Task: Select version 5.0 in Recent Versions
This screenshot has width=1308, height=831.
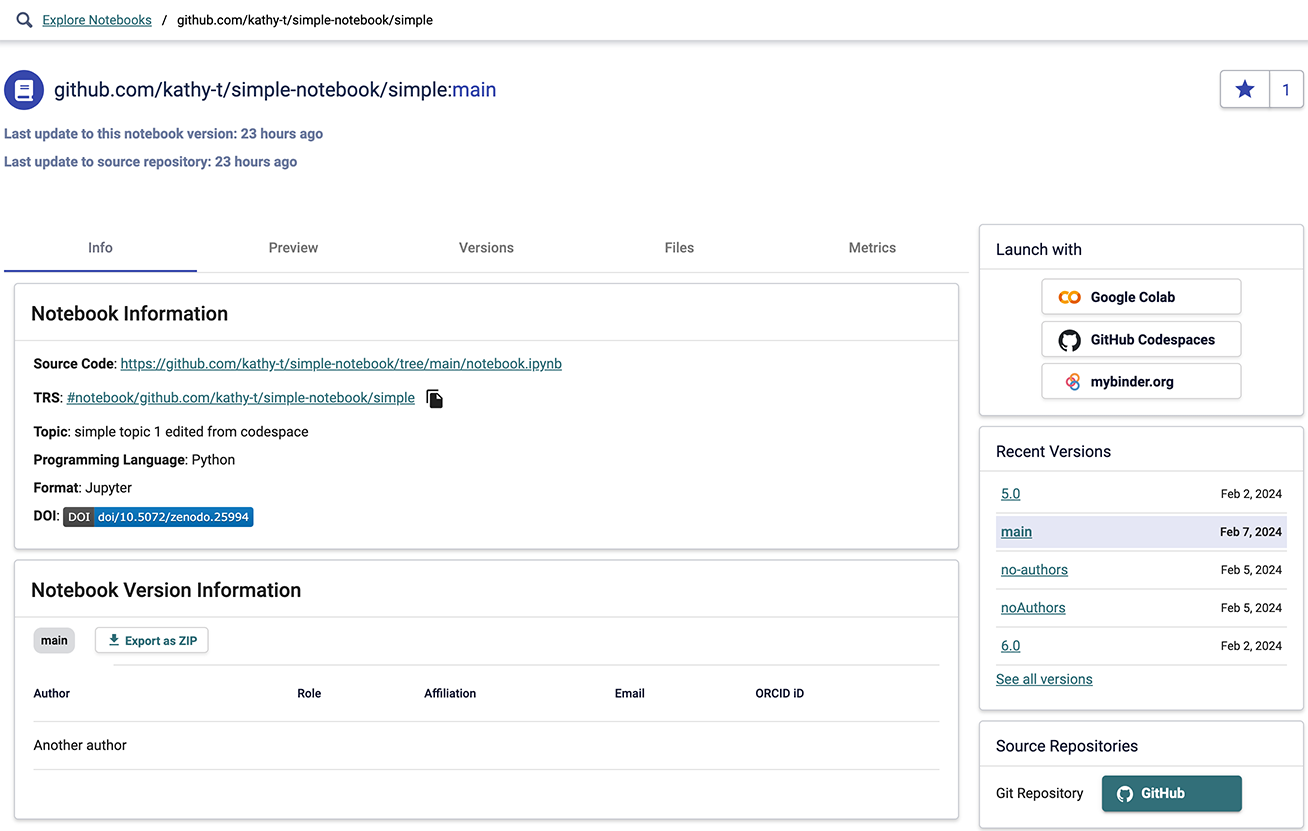Action: pos(1010,494)
